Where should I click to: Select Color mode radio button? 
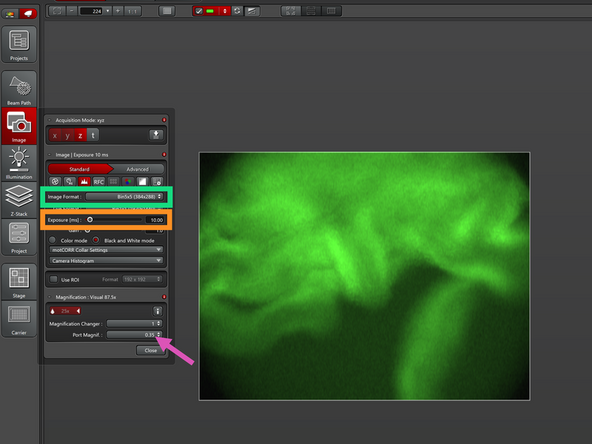pos(52,240)
